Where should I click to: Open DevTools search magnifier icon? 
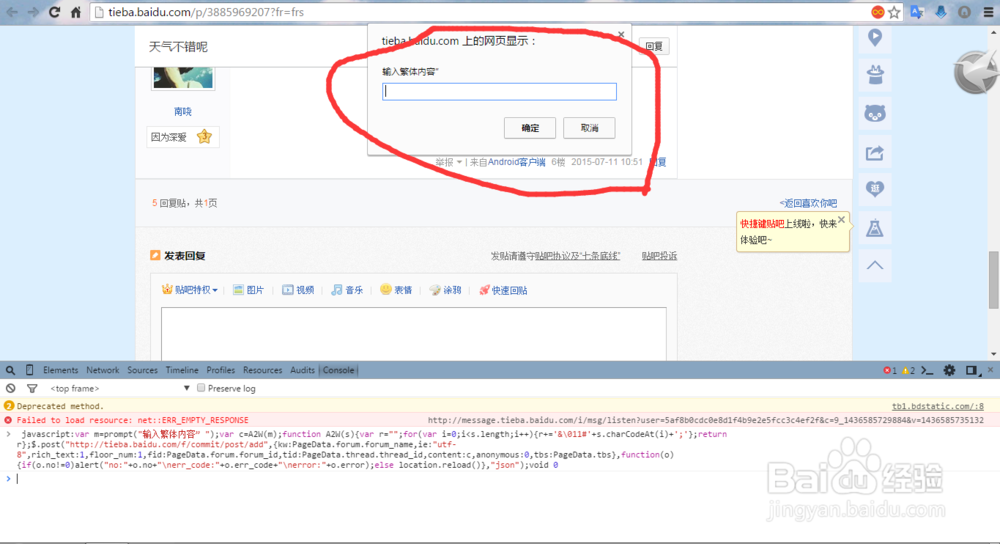click(10, 370)
